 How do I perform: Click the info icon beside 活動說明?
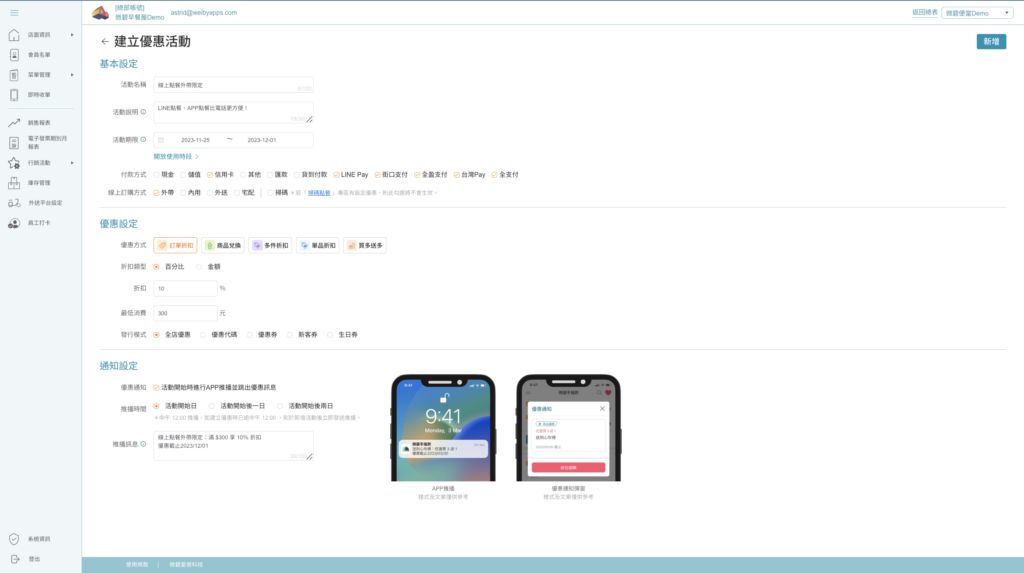tap(144, 112)
